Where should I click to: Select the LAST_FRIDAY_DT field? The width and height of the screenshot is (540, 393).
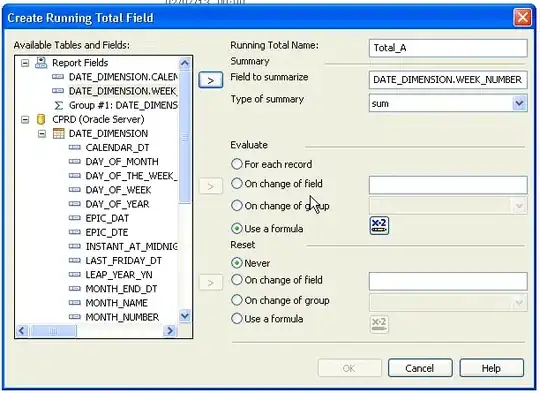pos(123,260)
